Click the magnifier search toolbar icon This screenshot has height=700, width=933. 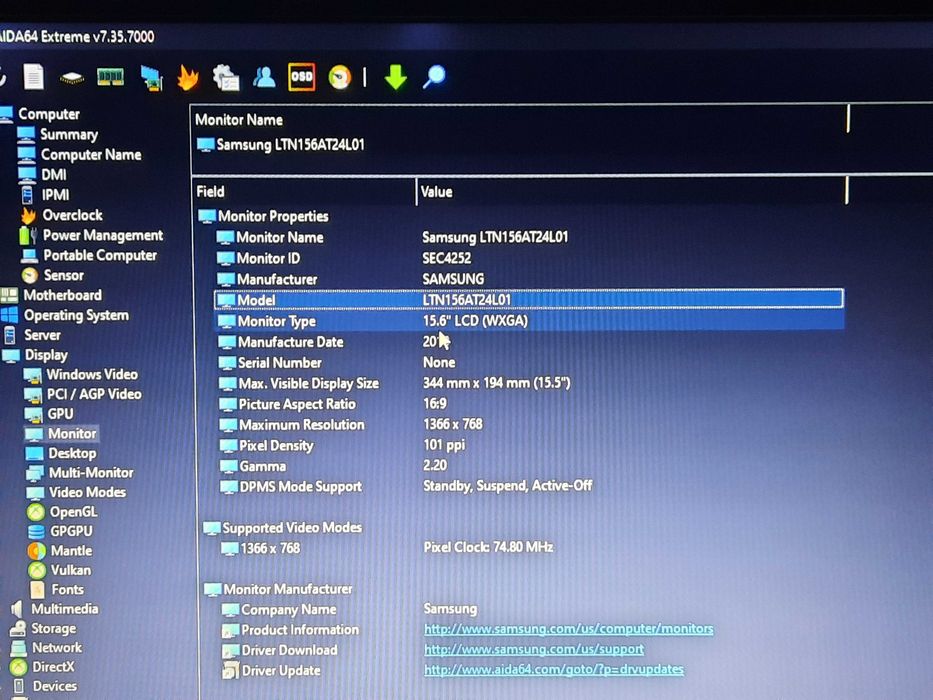(x=434, y=77)
